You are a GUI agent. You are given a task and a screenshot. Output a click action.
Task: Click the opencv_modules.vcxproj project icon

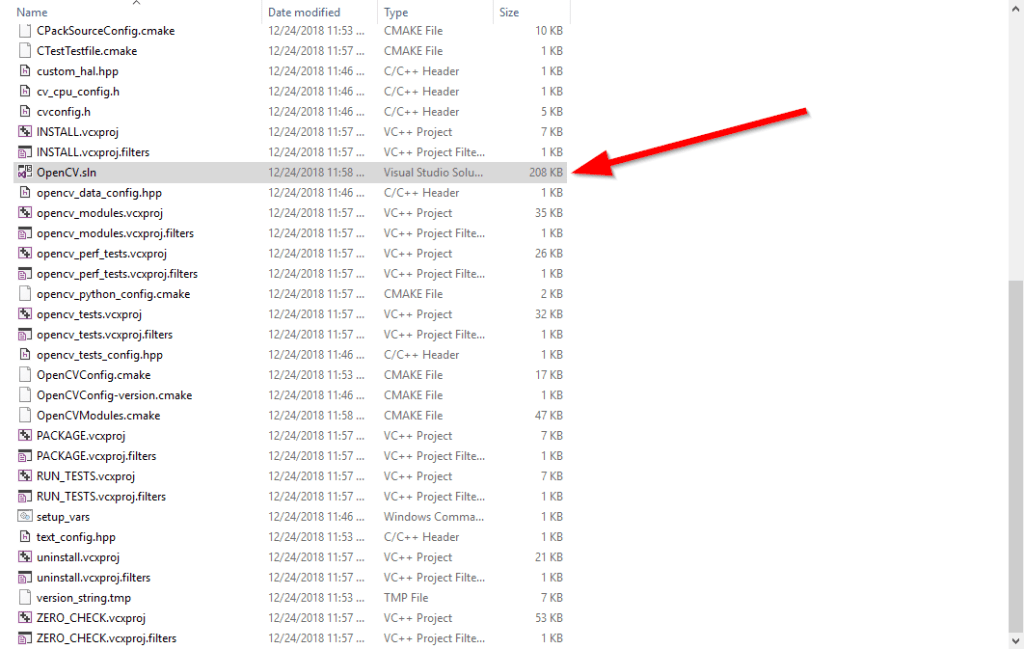coord(25,213)
